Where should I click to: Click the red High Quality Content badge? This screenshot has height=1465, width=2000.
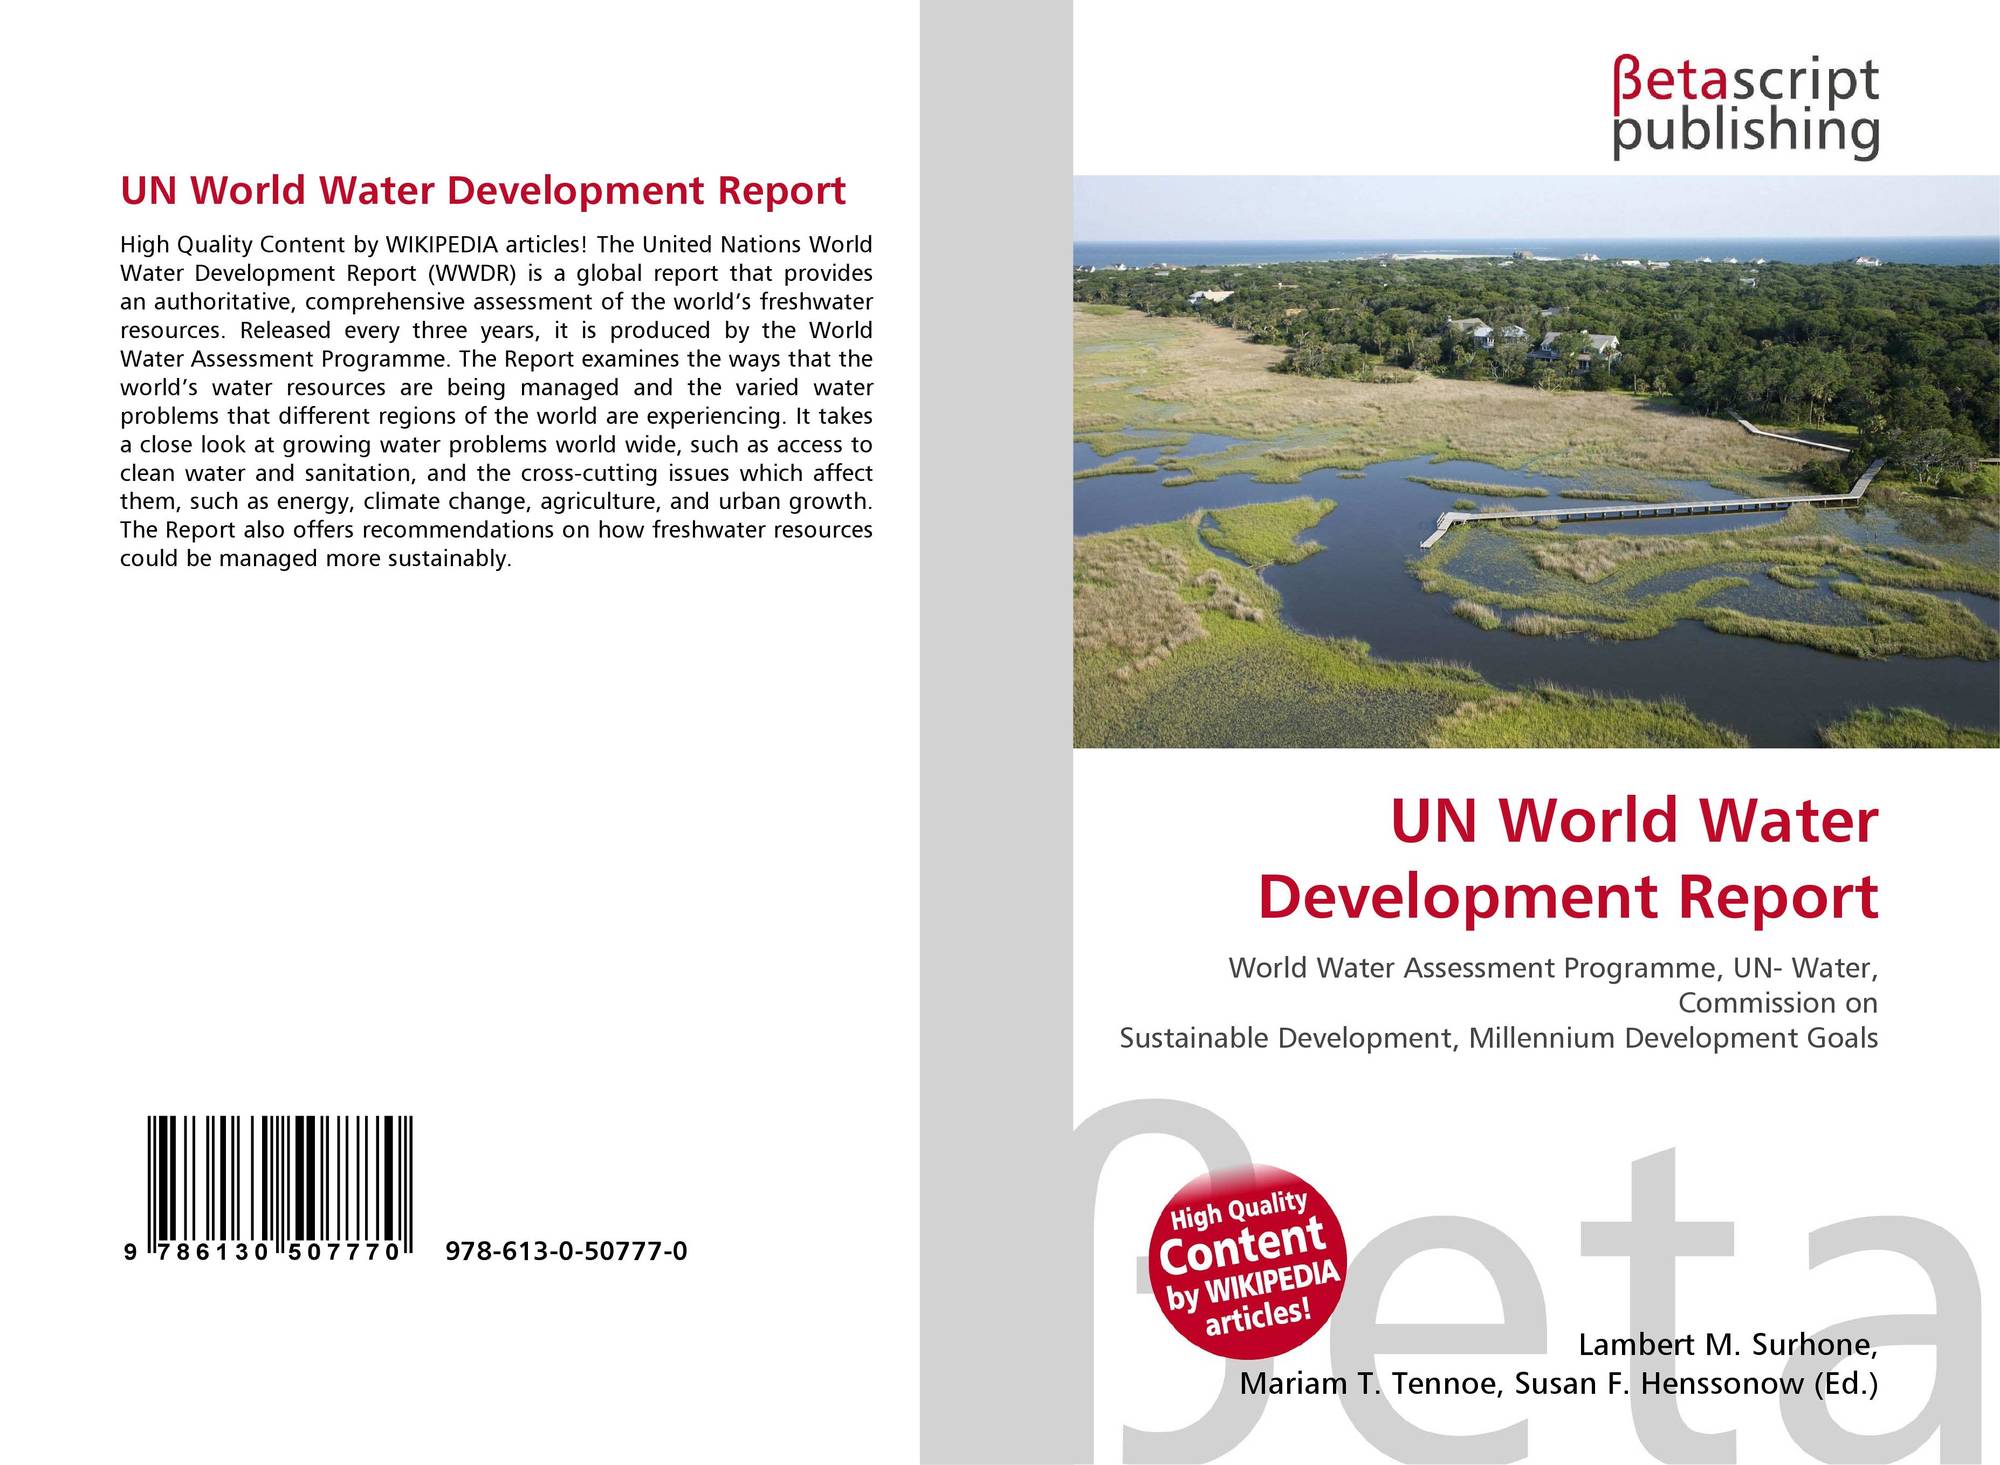pyautogui.click(x=1247, y=1260)
